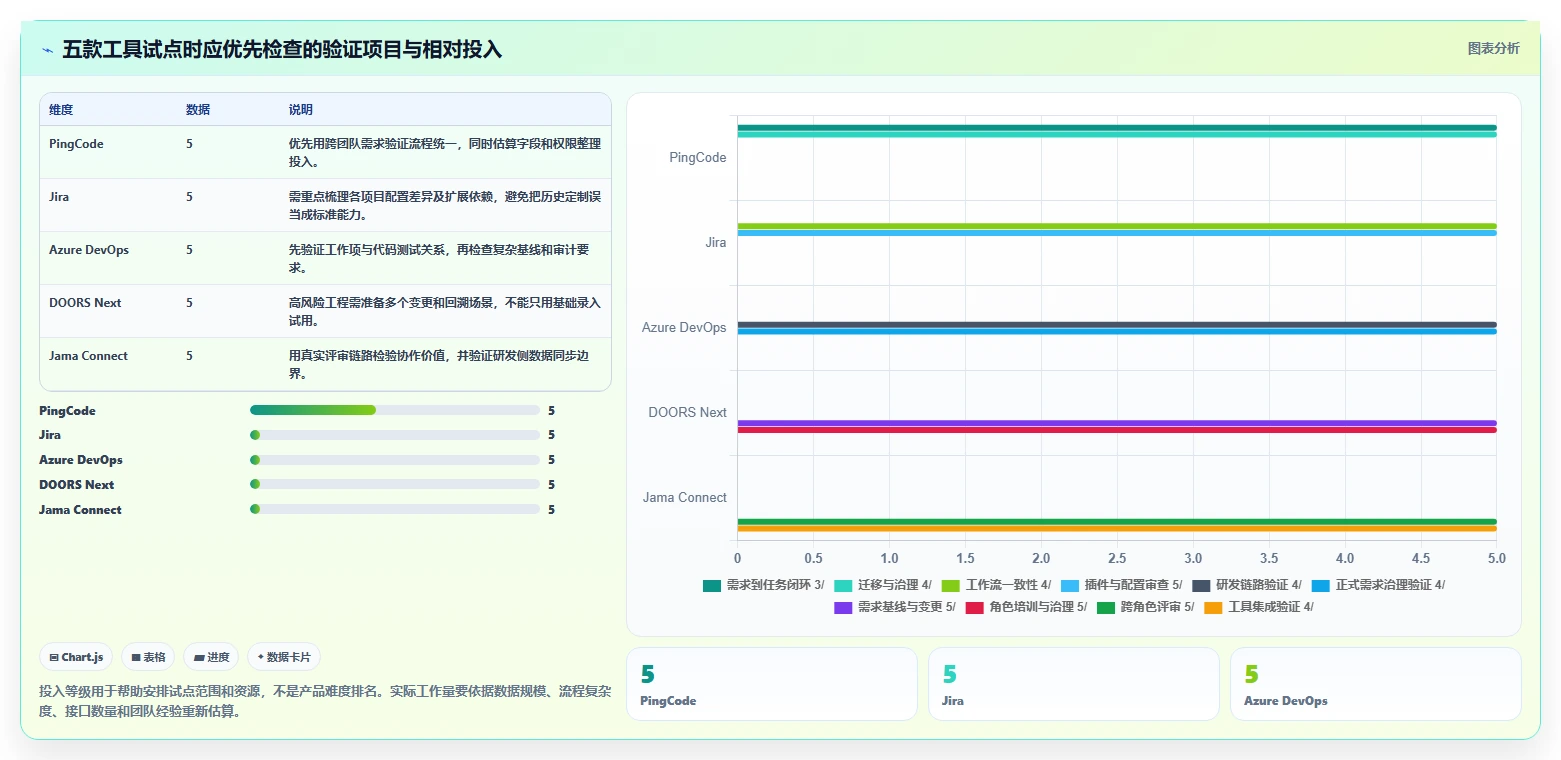
Task: Click the 图表分析 label in the header
Action: point(1493,49)
